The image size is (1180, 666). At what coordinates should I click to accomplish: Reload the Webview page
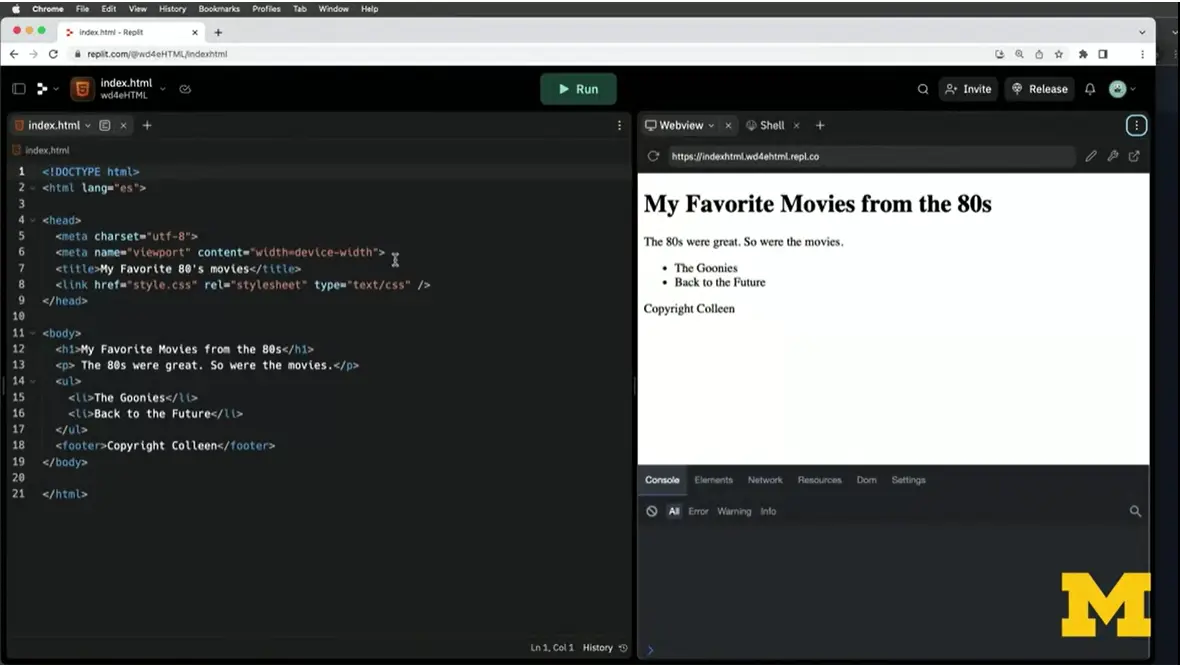point(653,156)
